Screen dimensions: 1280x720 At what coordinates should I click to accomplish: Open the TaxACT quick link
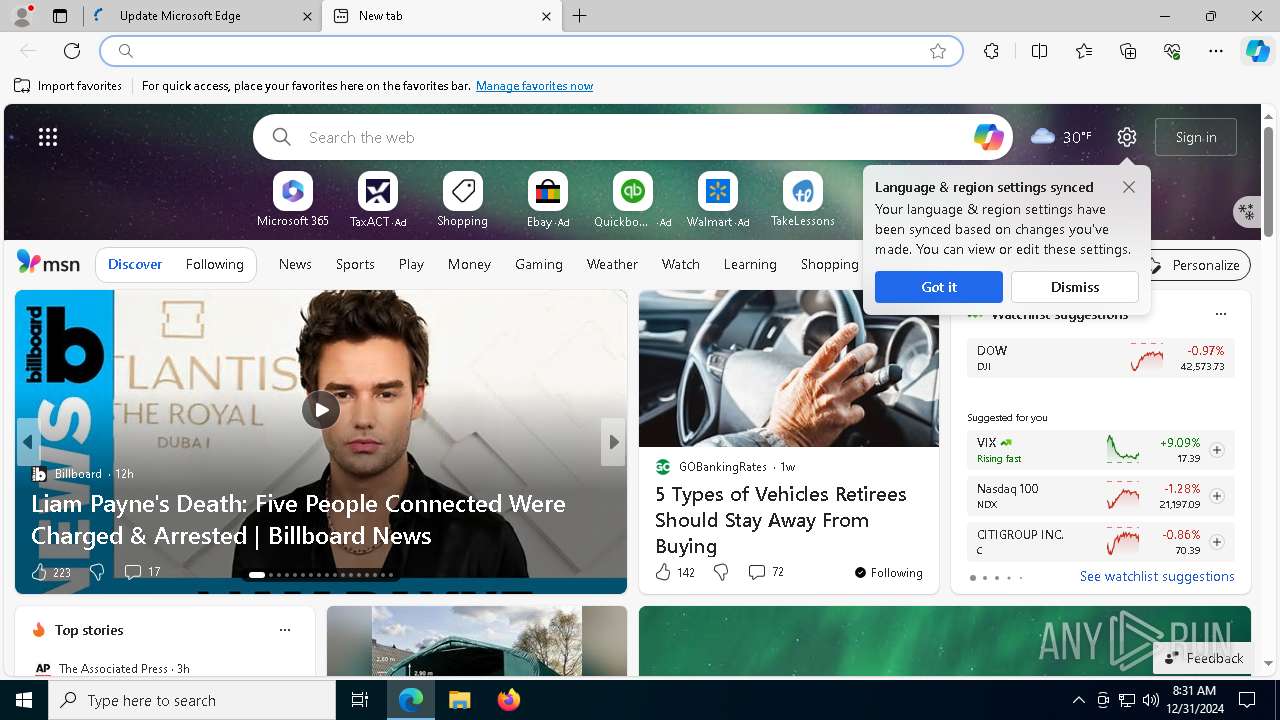[x=378, y=200]
